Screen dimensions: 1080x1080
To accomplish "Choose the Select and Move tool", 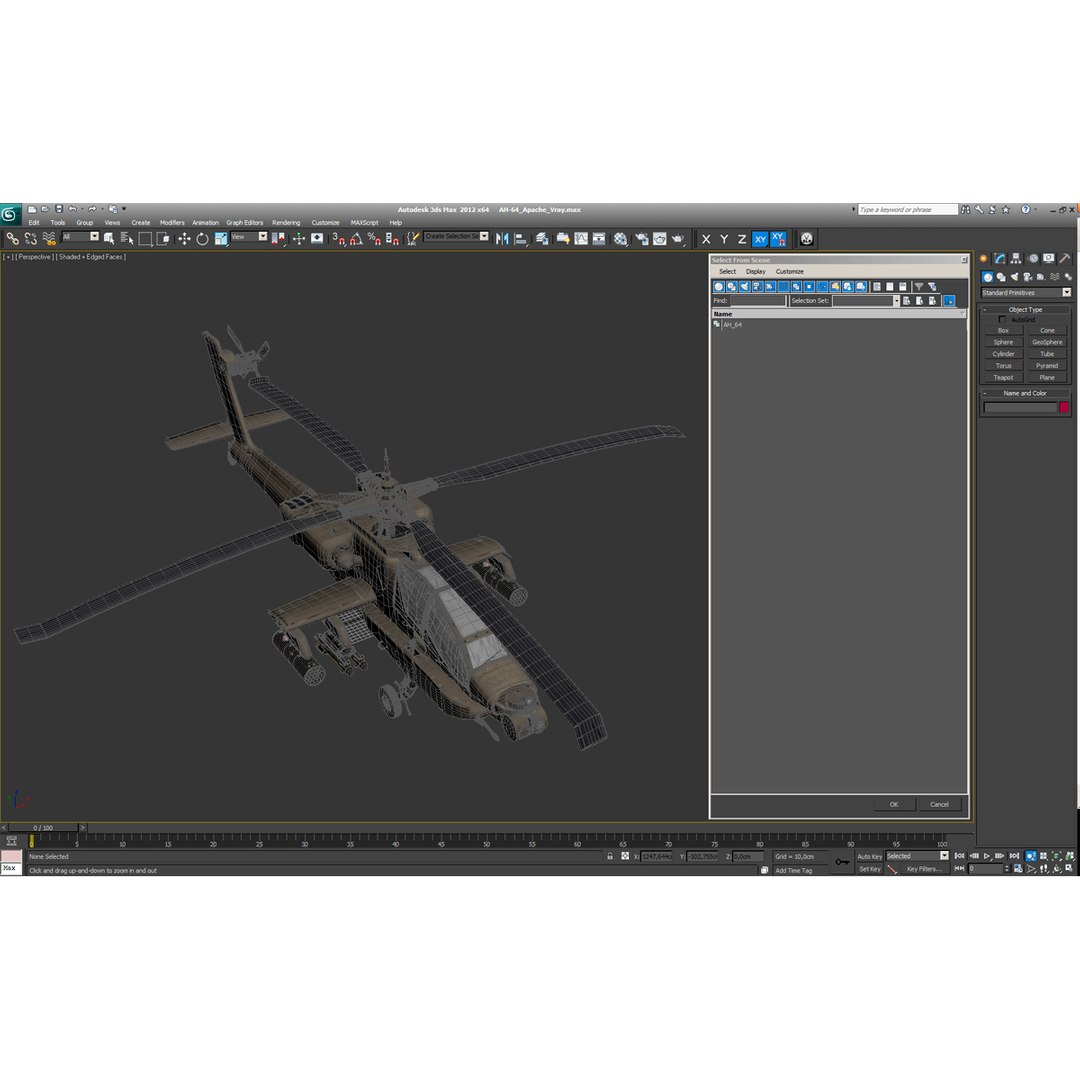I will [x=184, y=238].
